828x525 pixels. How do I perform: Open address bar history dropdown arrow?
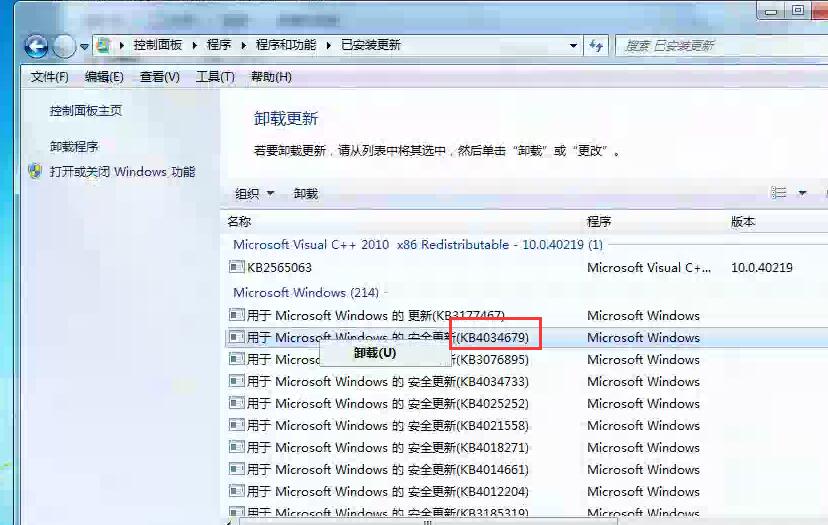(x=573, y=46)
